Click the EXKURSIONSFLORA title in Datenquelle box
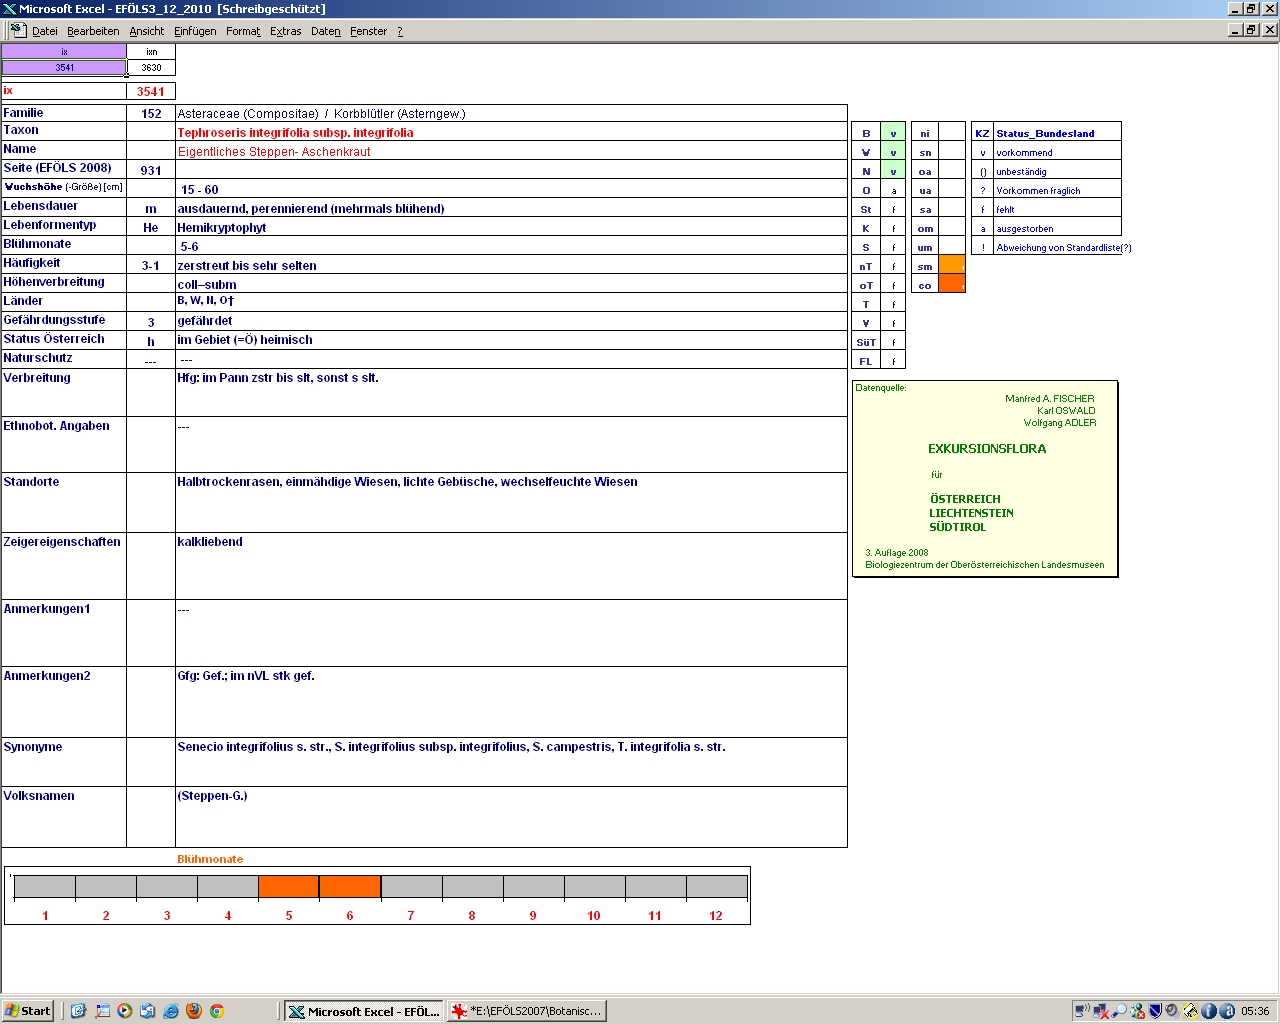 point(987,449)
